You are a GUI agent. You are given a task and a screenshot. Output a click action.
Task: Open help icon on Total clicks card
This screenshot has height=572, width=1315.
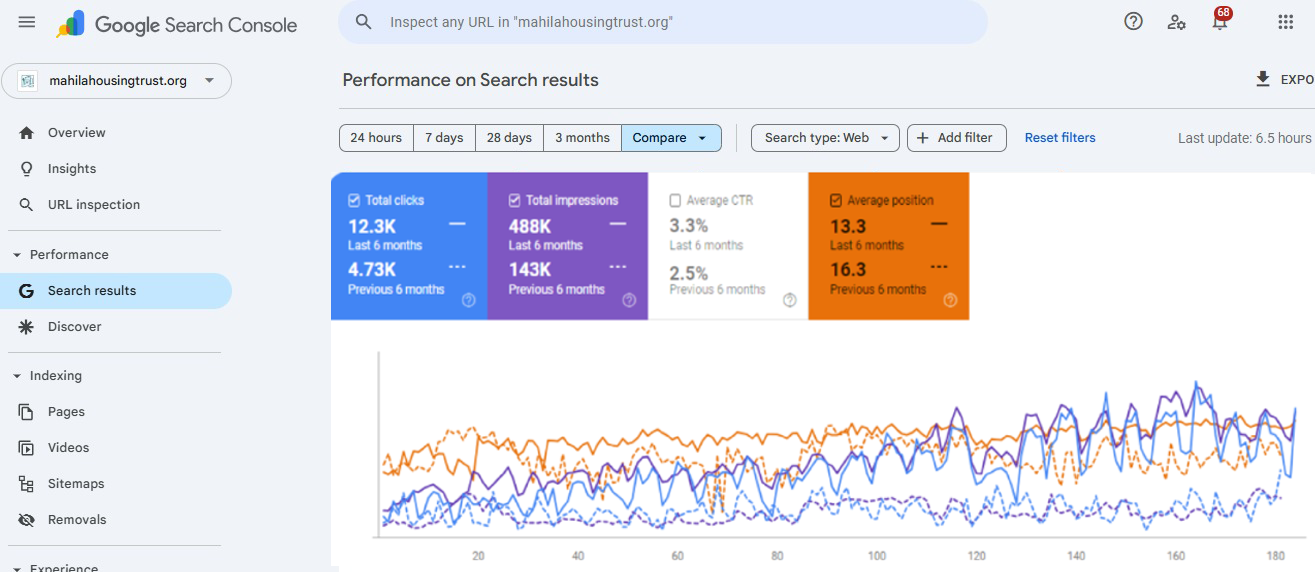click(x=468, y=300)
